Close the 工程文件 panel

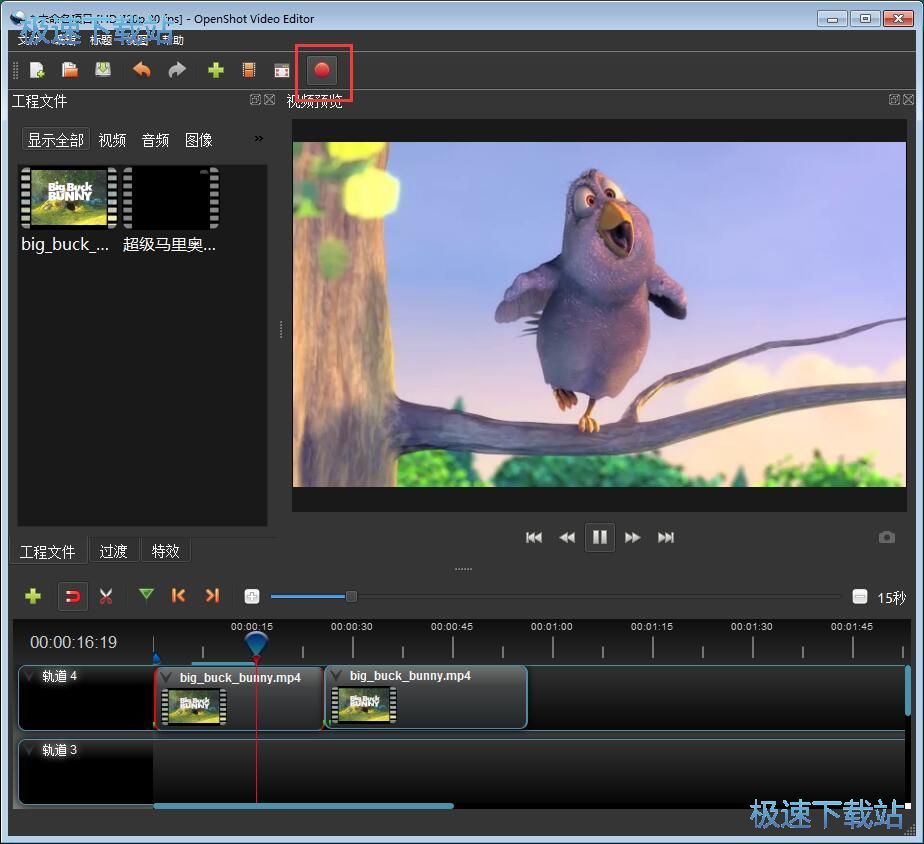(x=269, y=100)
